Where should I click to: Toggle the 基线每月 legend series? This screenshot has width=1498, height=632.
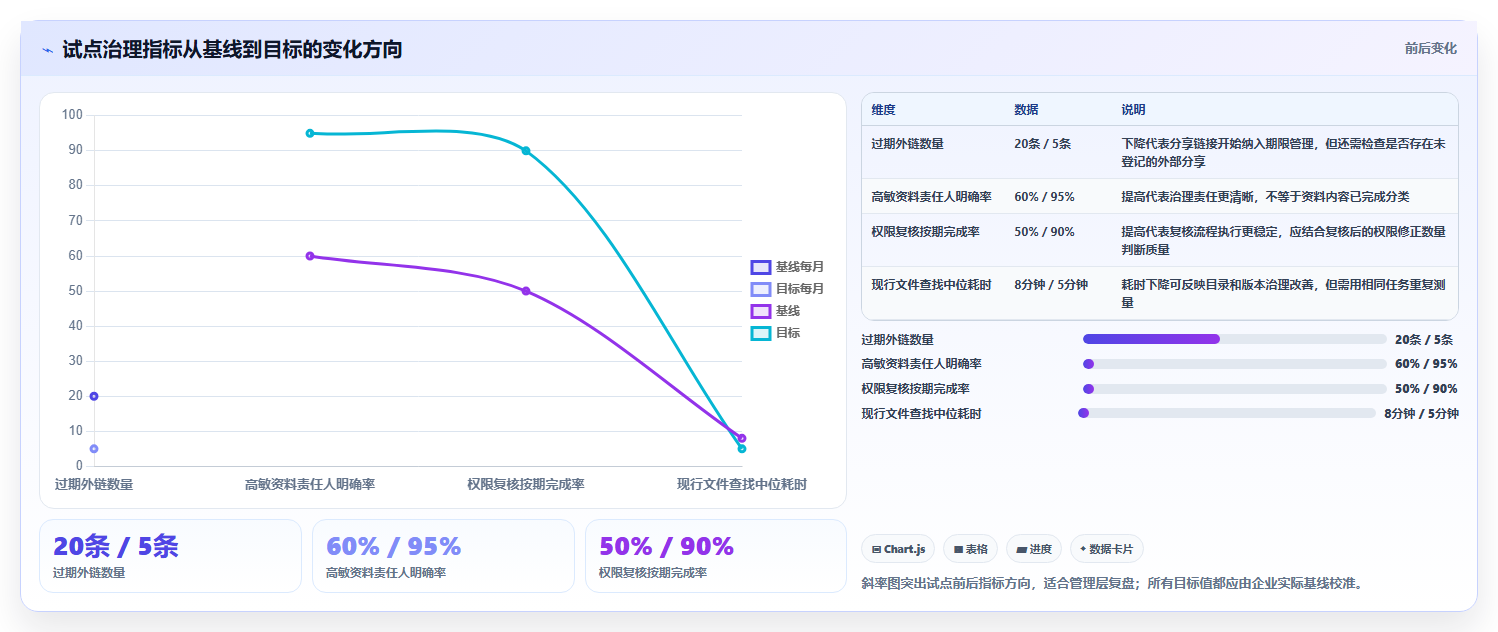coord(787,267)
